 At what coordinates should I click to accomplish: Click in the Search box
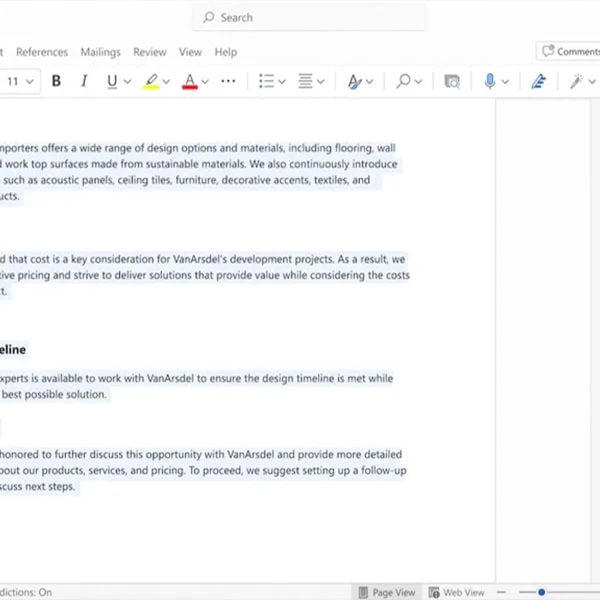(310, 17)
